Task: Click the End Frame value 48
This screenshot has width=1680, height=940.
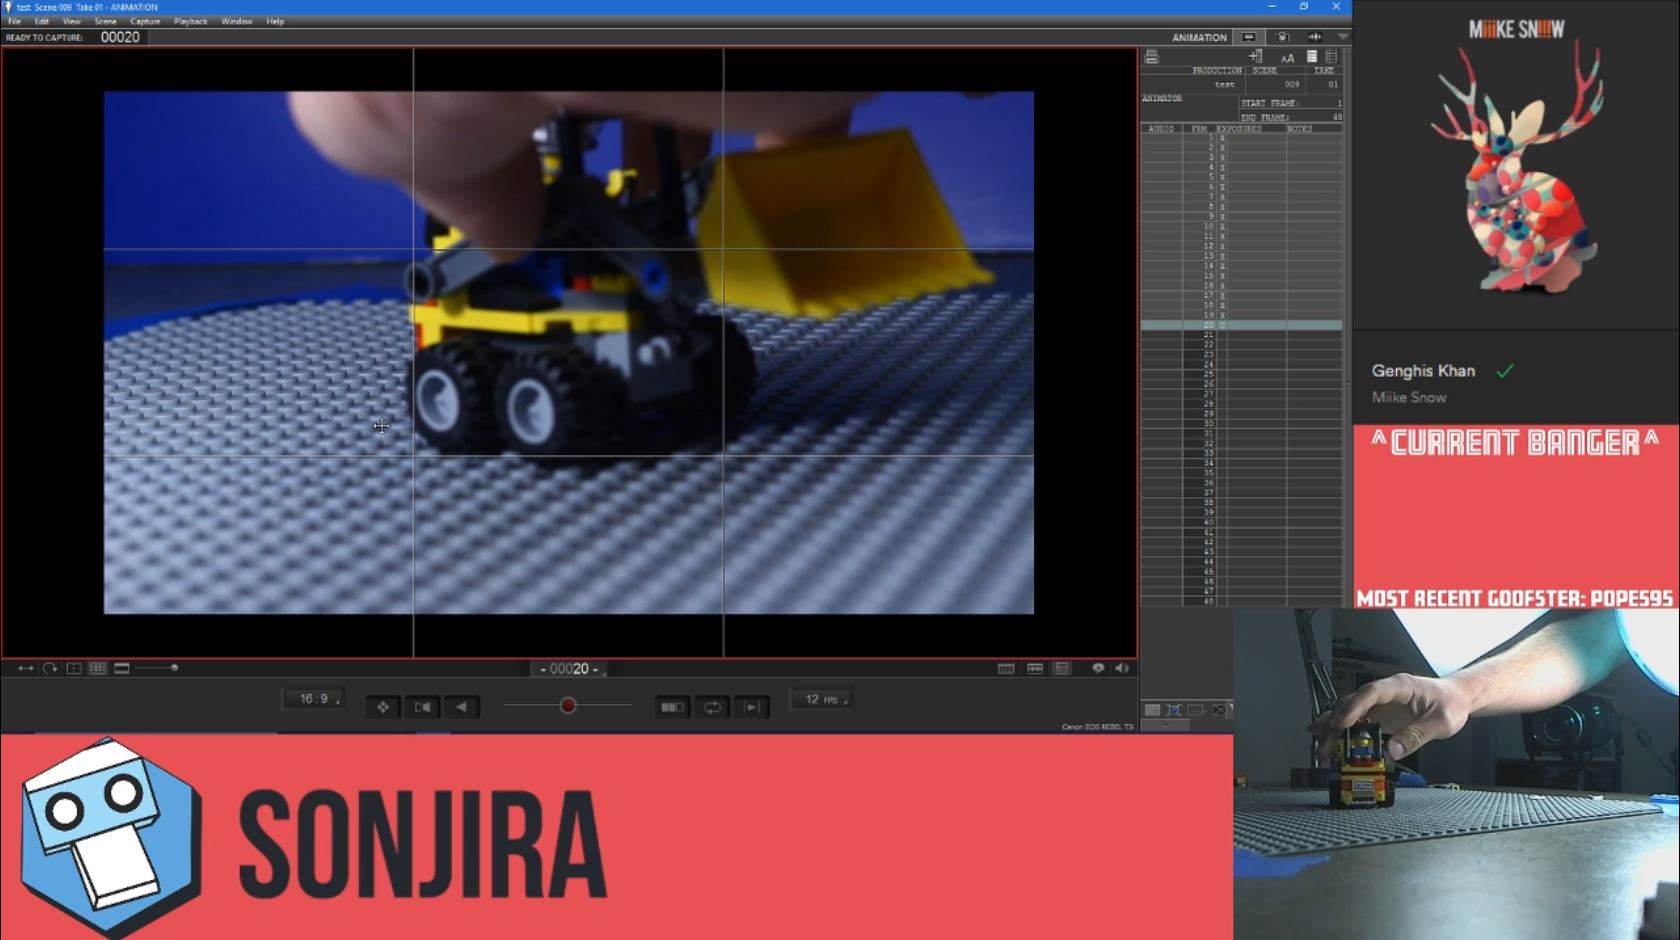Action: [1337, 117]
